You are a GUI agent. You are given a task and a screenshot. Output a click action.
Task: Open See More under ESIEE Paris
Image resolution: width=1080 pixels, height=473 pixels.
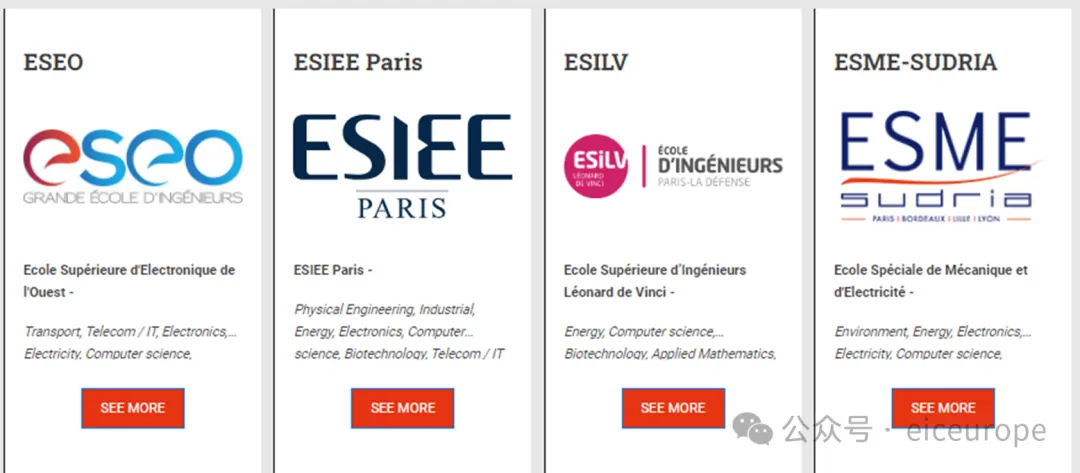[x=402, y=408]
